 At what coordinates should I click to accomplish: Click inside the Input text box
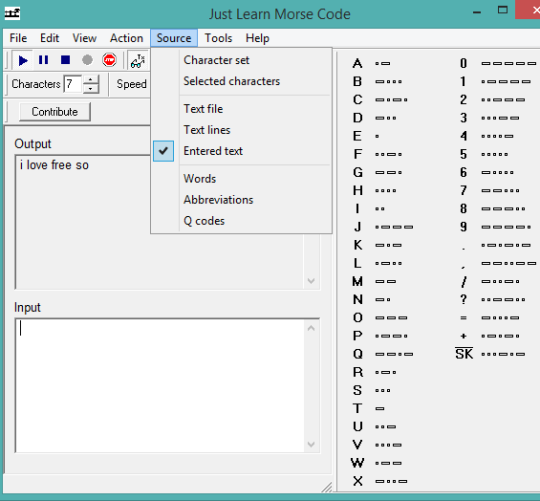coord(160,386)
